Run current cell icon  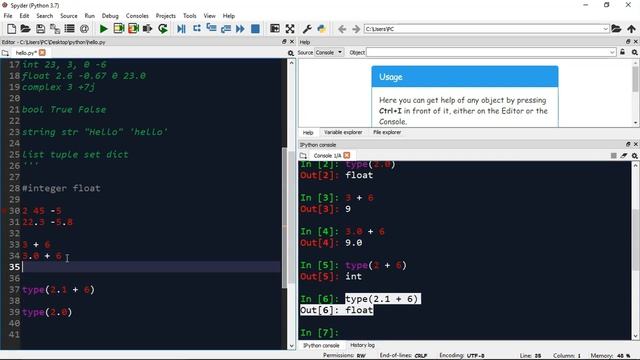tap(119, 29)
